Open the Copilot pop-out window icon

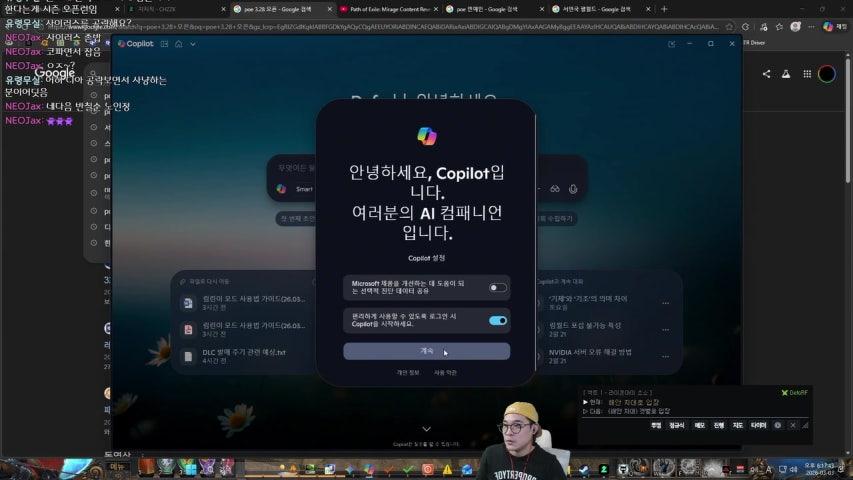(x=671, y=44)
